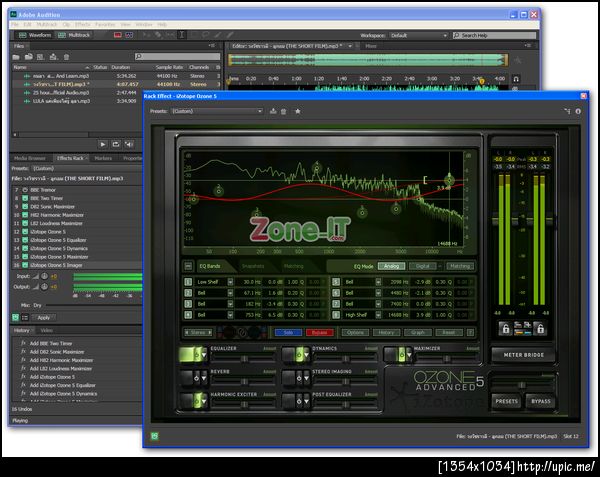Viewport: 600px width, 477px height.
Task: Toggle the green power button in Rack Effect footer
Action: point(155,436)
